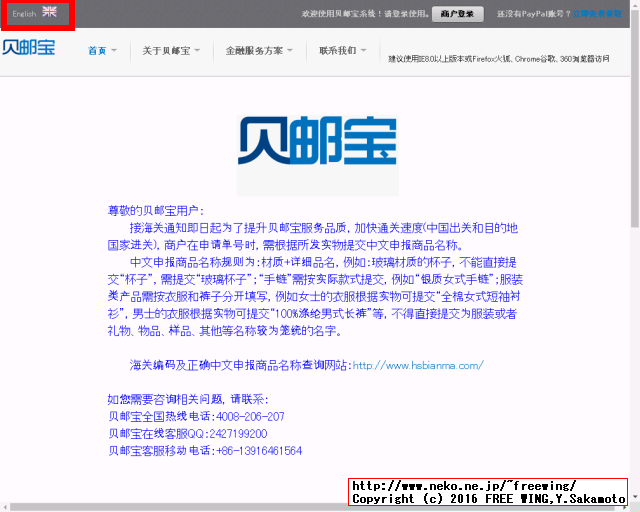Click the scroll-left arrow at bottom
640x512 pixels.
[x=5, y=507]
